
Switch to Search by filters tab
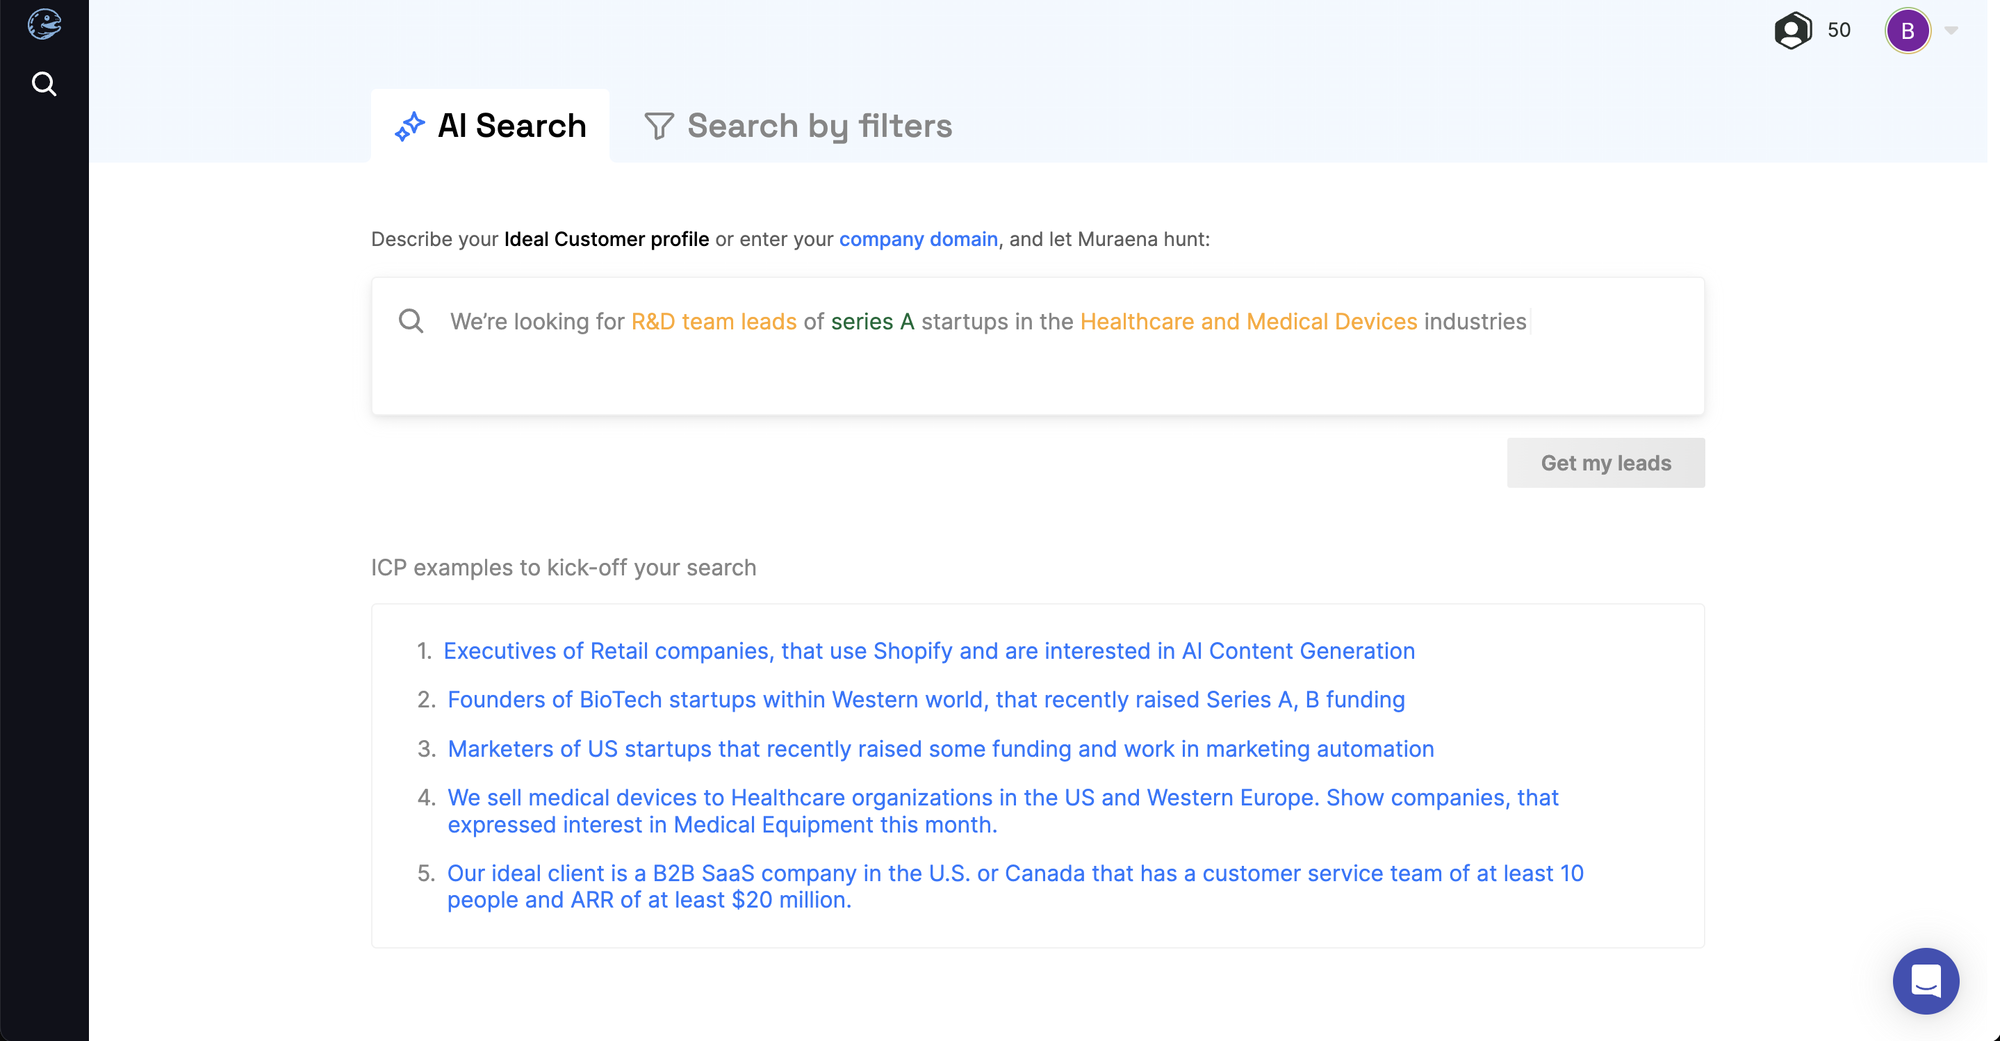(819, 126)
